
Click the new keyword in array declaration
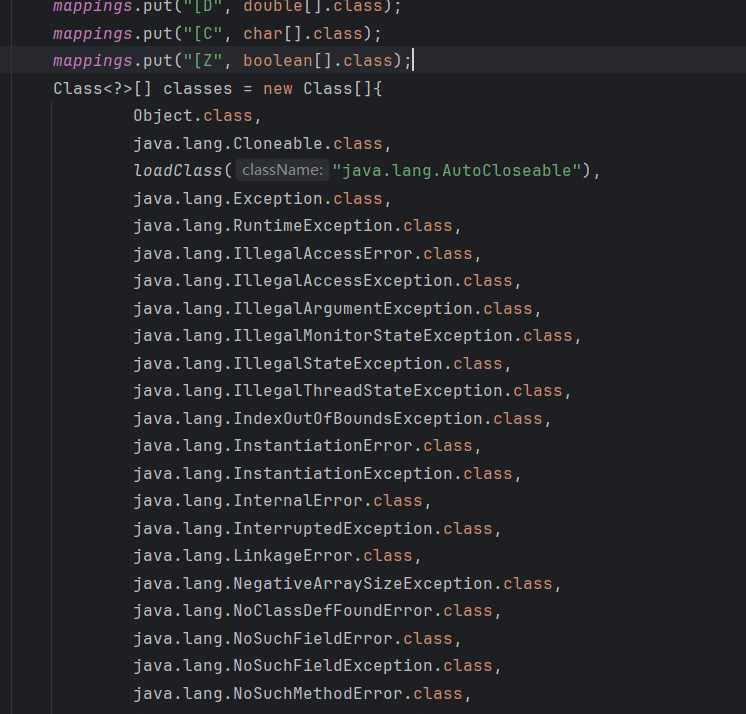[x=278, y=88]
